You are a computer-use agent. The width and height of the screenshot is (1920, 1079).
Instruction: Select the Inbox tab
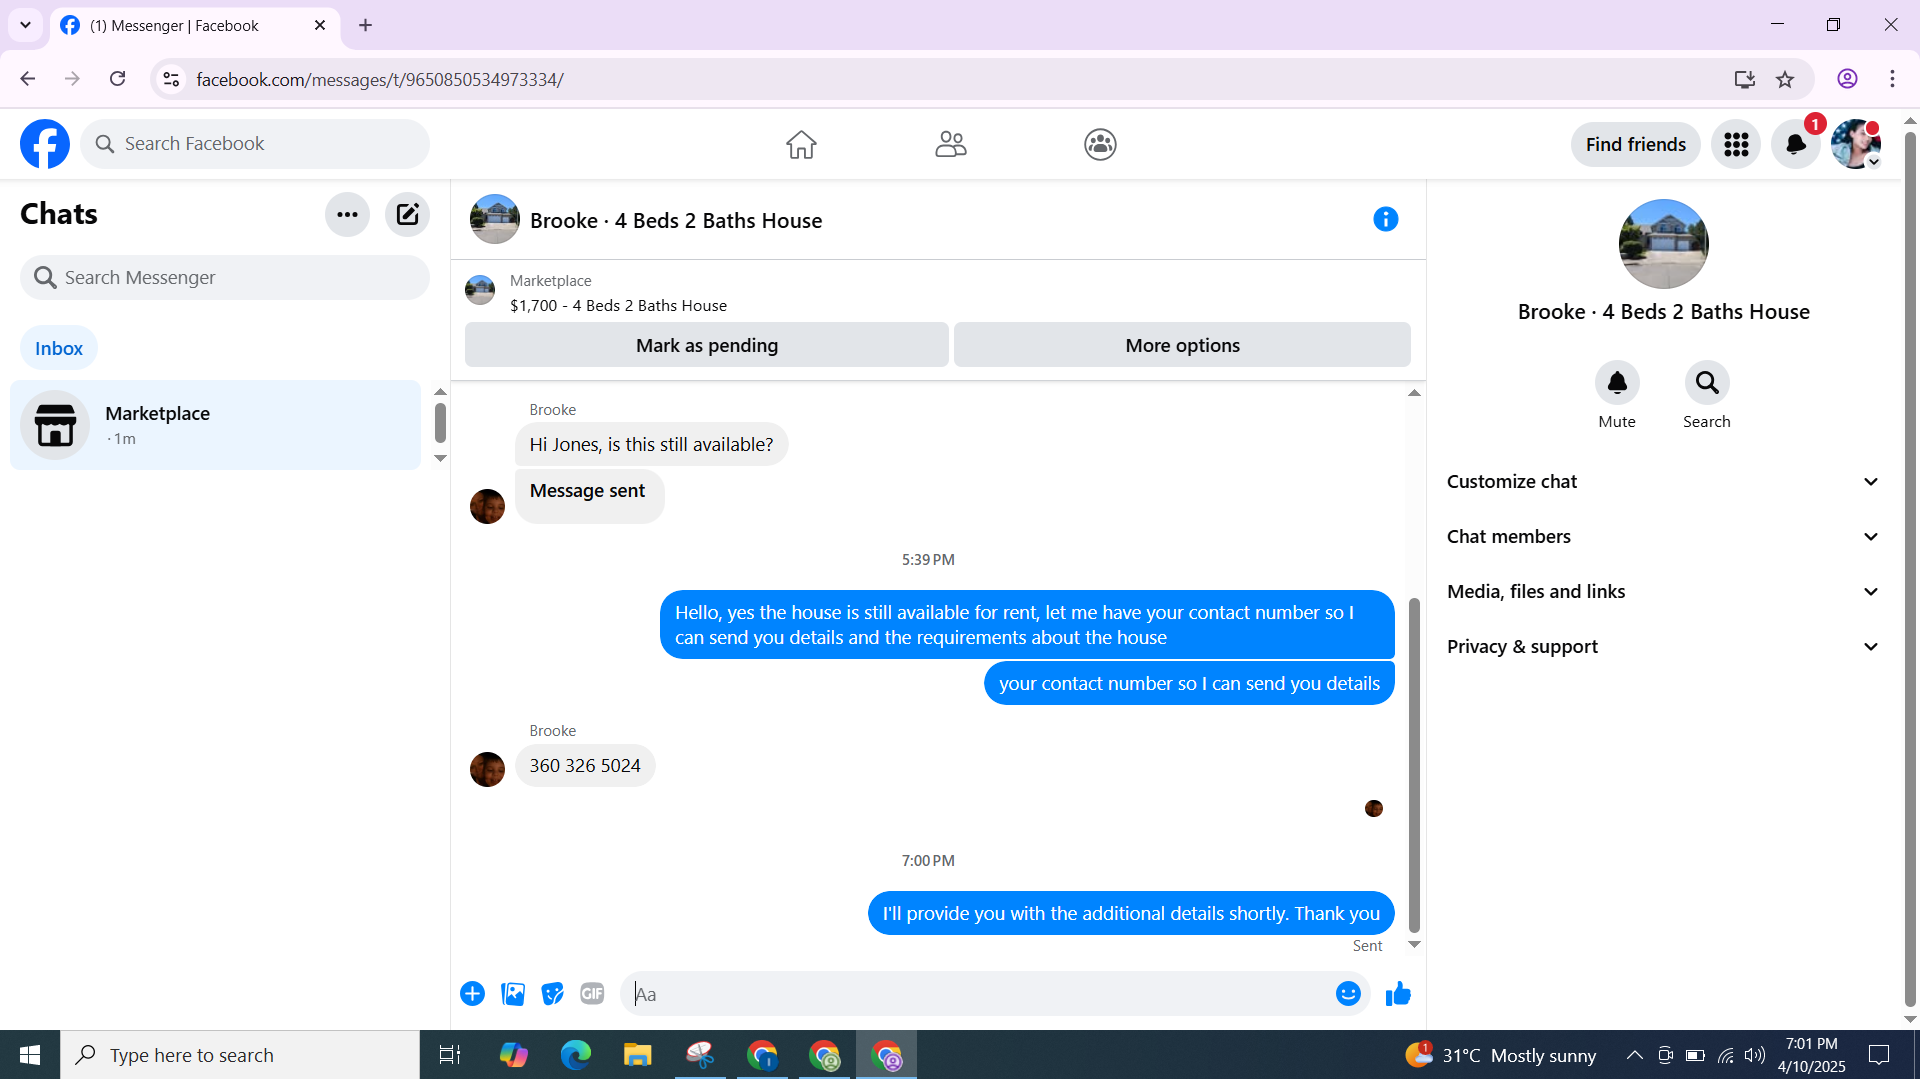coord(59,348)
